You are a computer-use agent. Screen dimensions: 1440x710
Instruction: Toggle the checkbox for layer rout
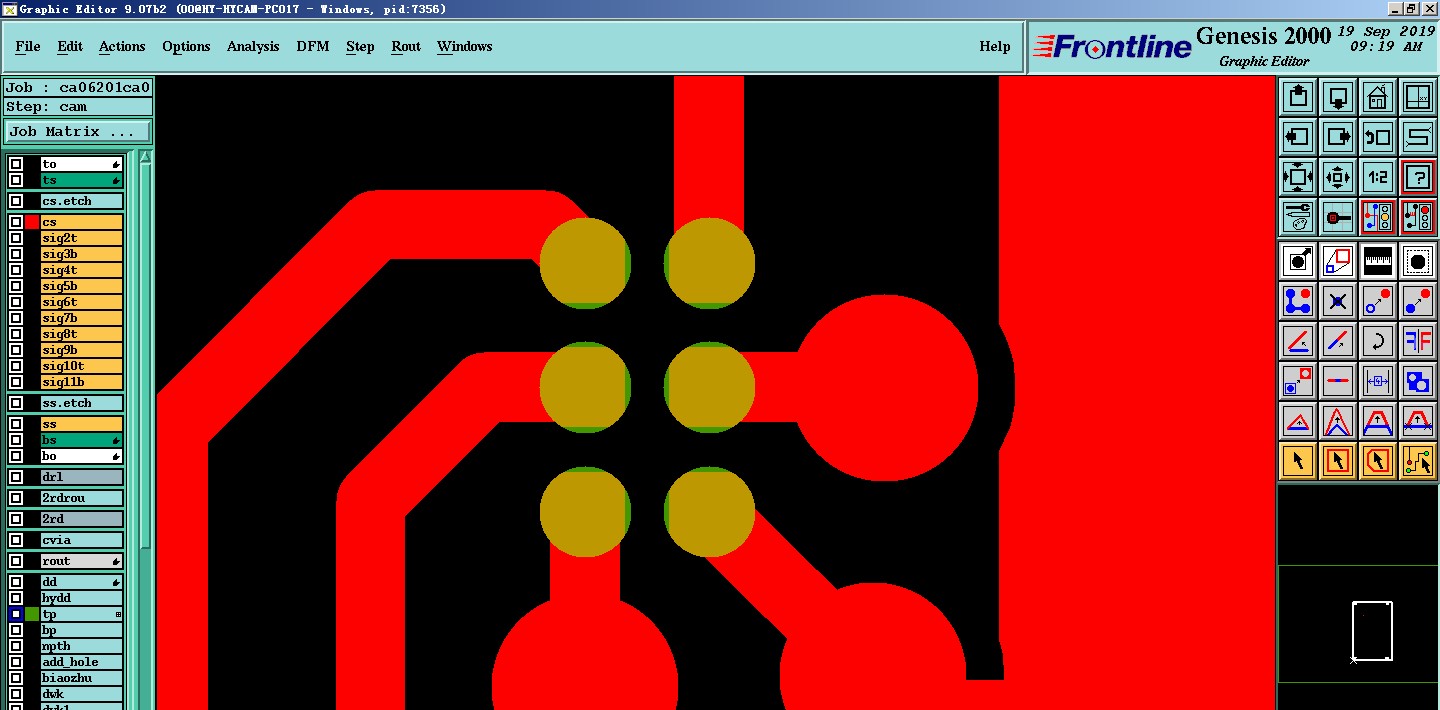(16, 561)
